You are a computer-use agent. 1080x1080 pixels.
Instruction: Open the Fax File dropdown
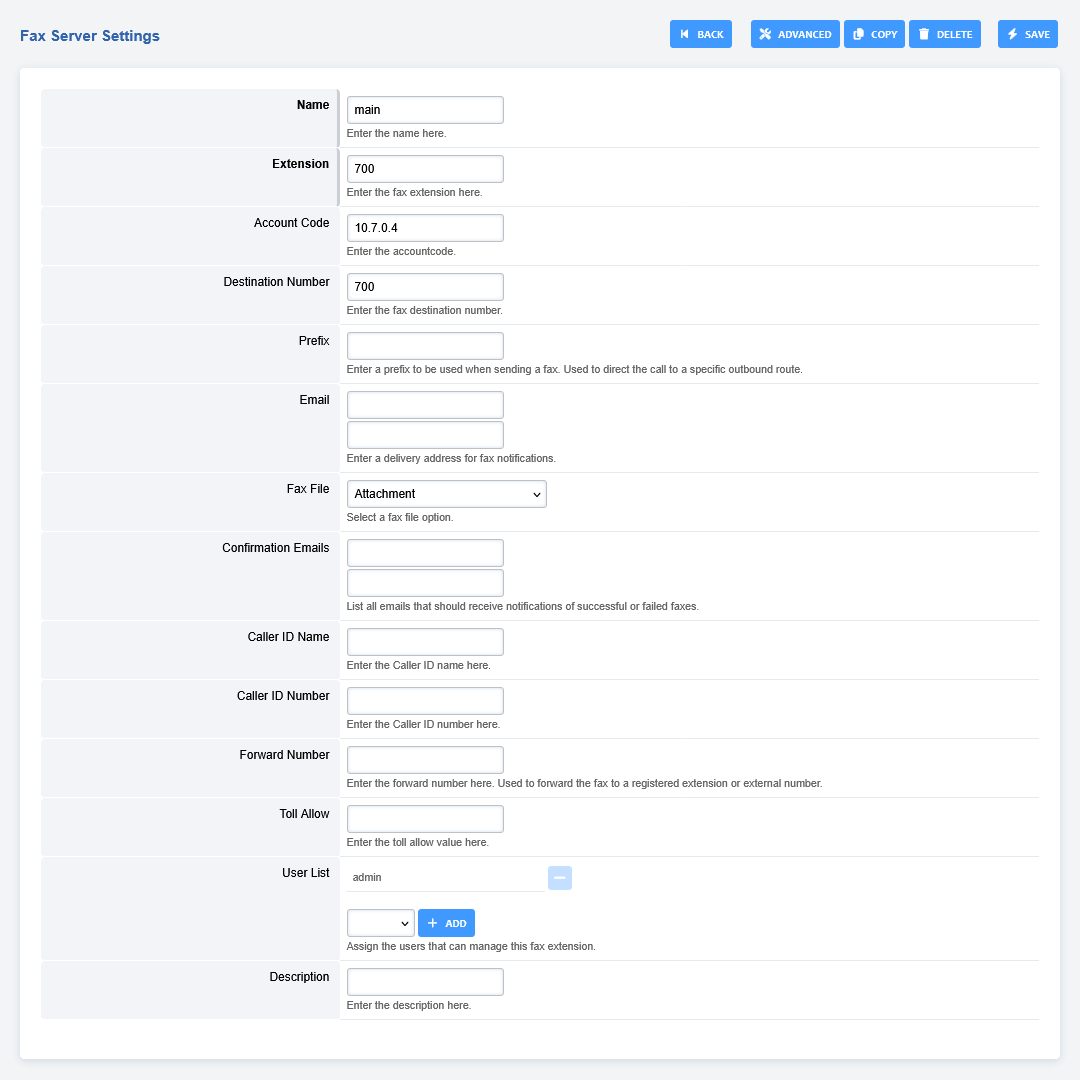coord(446,494)
